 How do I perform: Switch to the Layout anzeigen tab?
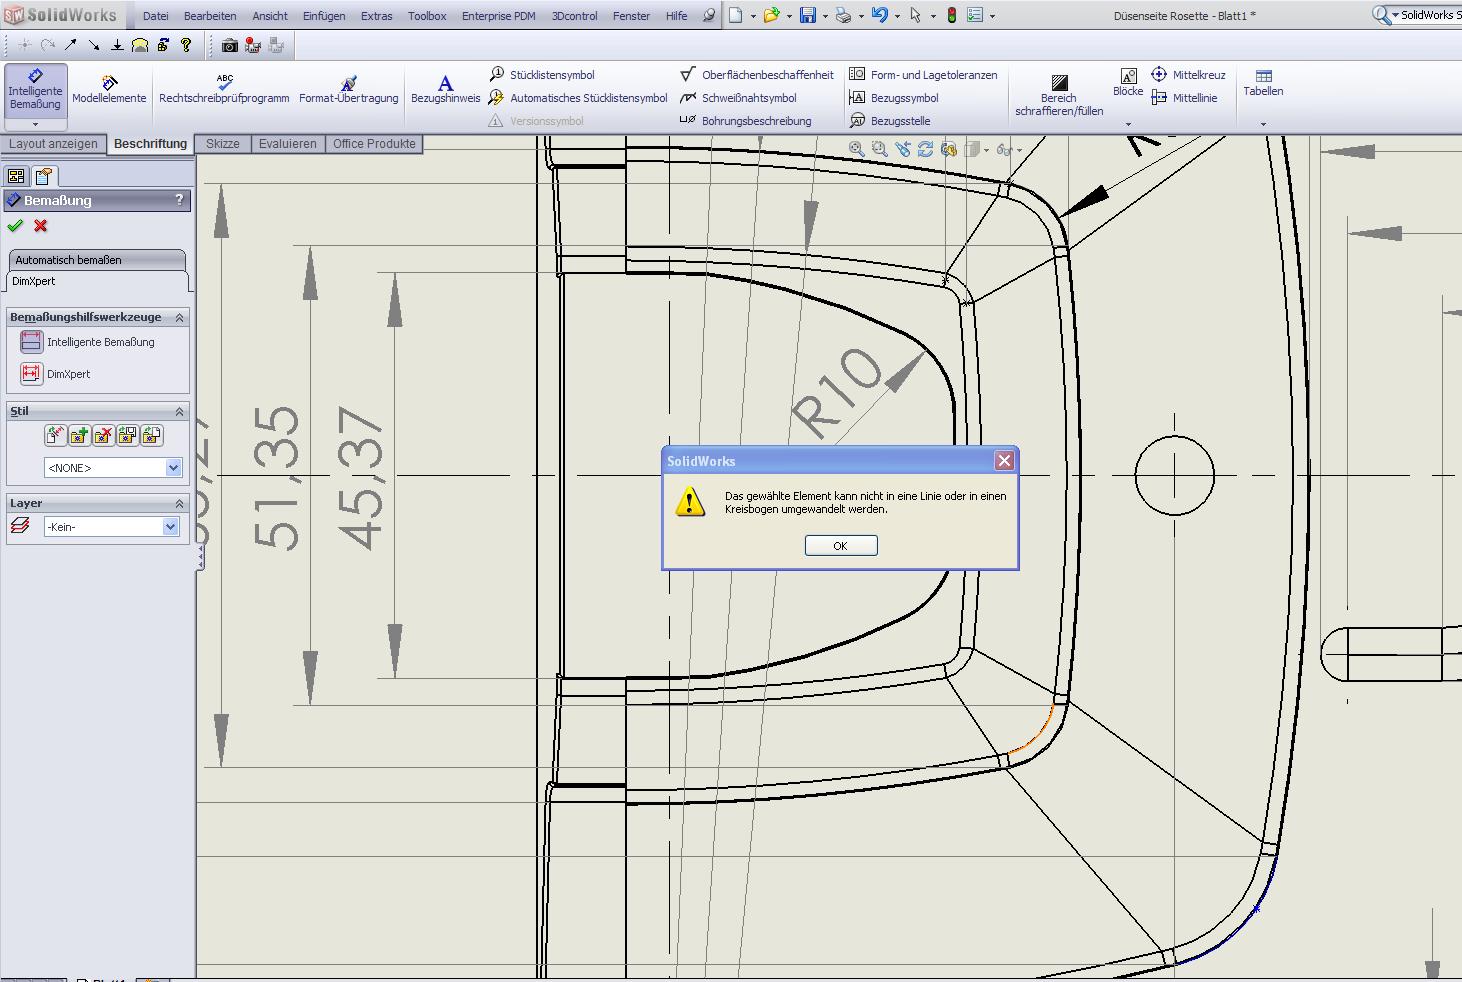pyautogui.click(x=53, y=144)
